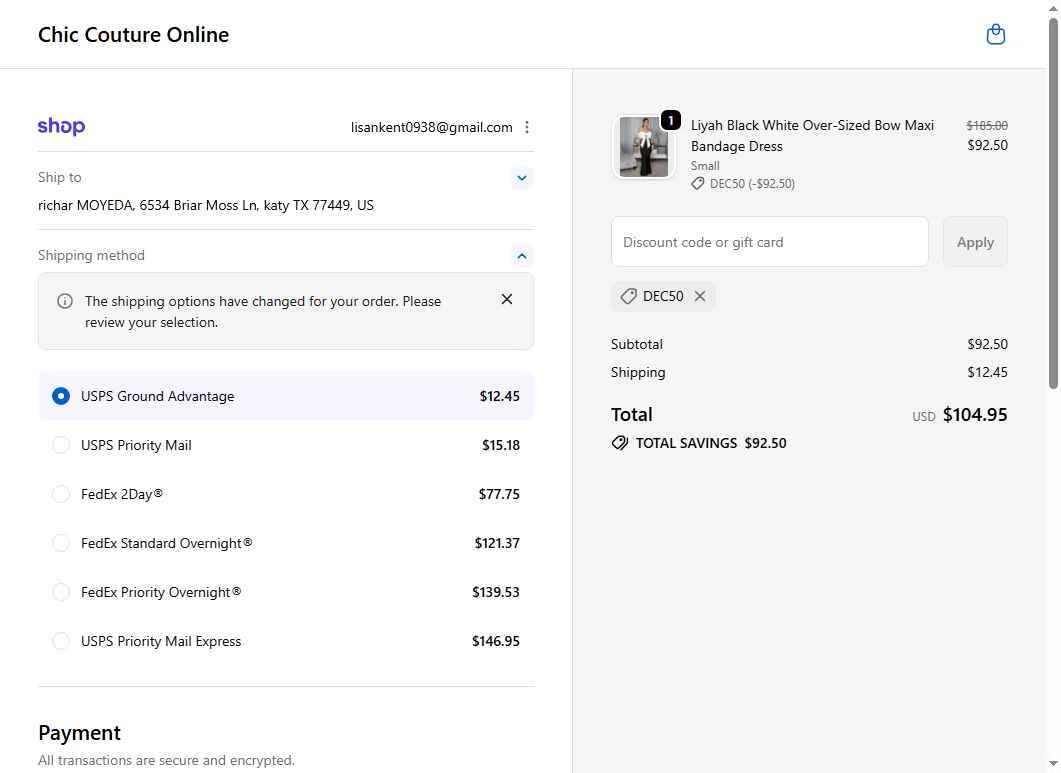The image size is (1061, 773).
Task: Click the $77.75 FedEx 2Day price
Action: point(499,494)
